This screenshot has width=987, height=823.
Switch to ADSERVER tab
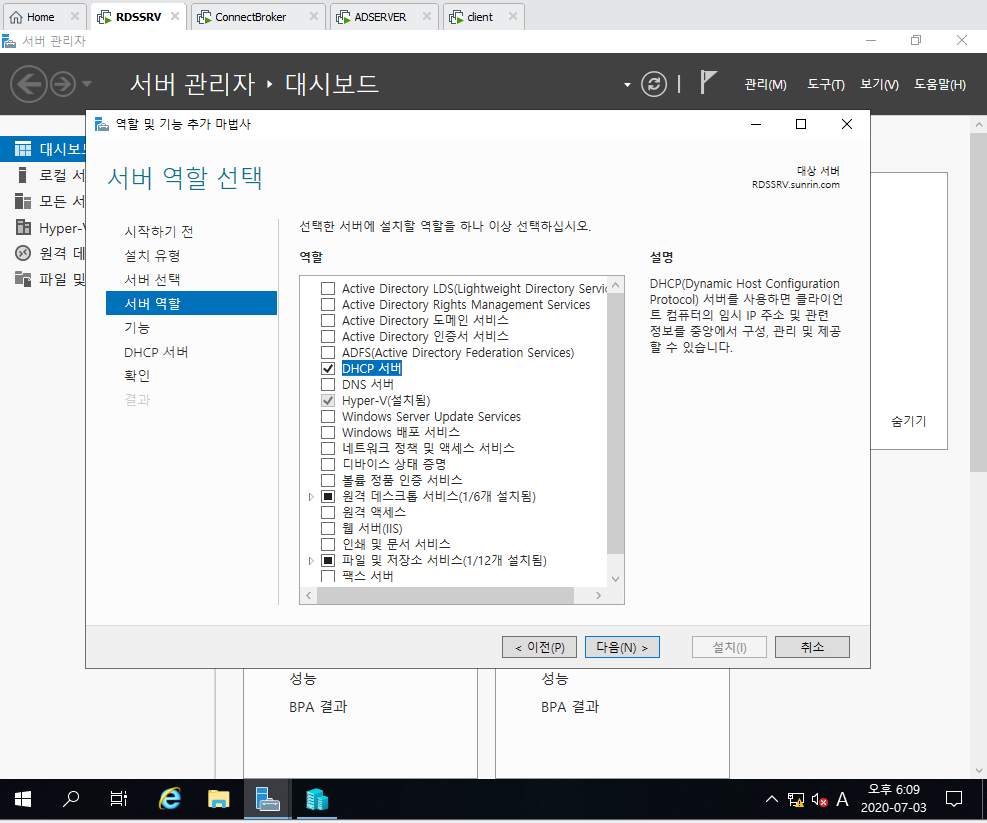(380, 17)
